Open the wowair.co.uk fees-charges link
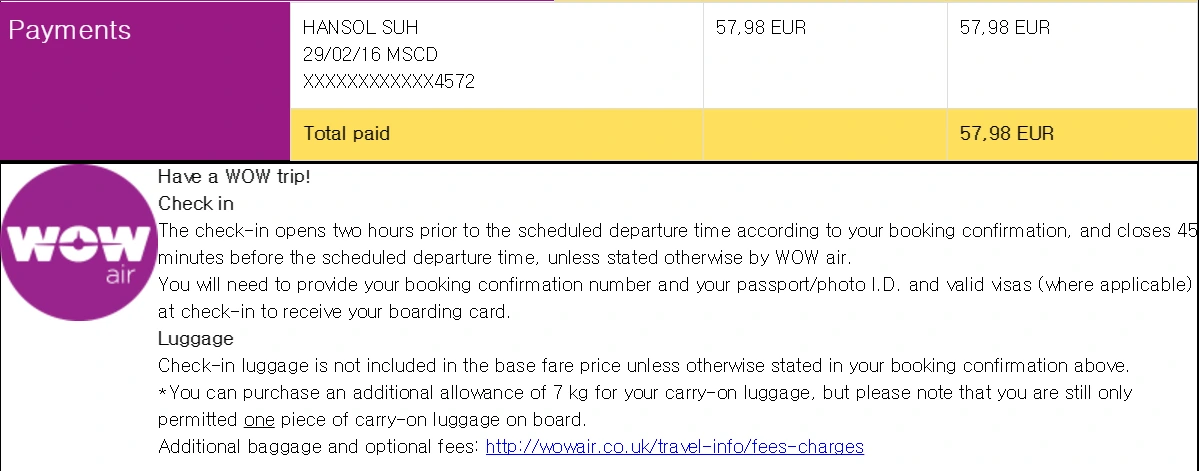This screenshot has height=471, width=1200. click(674, 446)
